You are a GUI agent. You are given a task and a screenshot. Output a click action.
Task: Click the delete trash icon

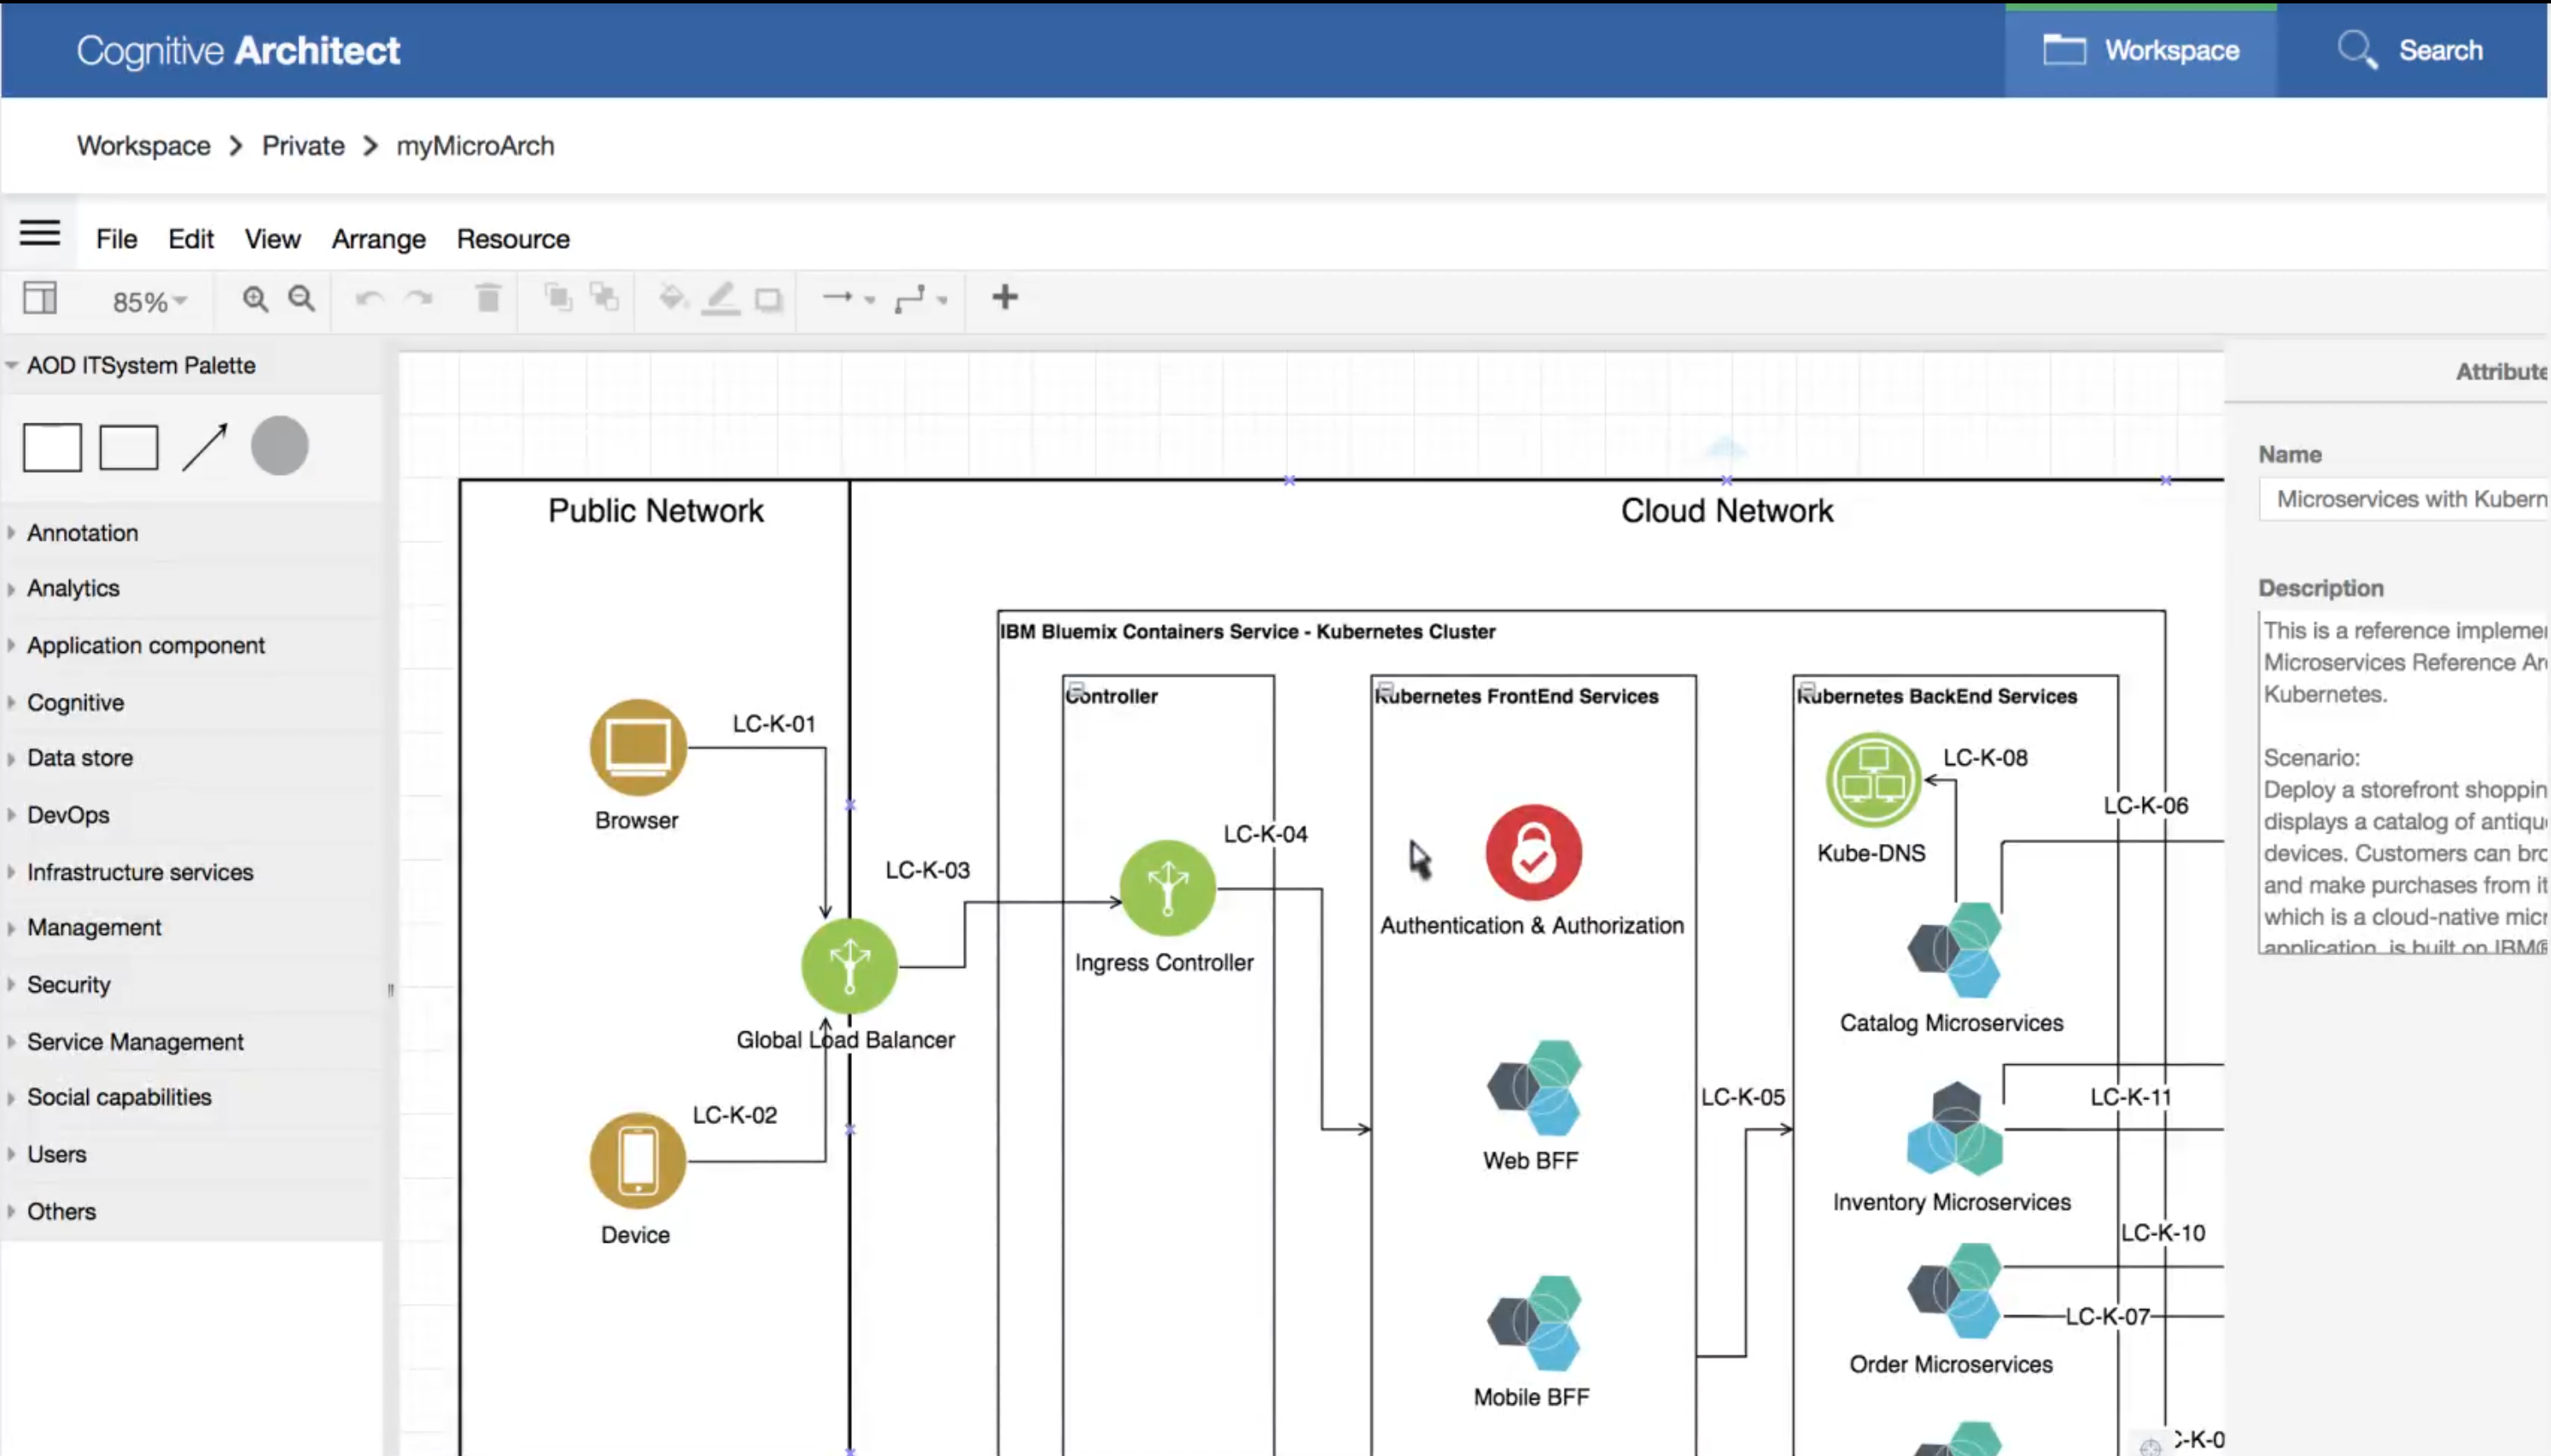[x=488, y=298]
